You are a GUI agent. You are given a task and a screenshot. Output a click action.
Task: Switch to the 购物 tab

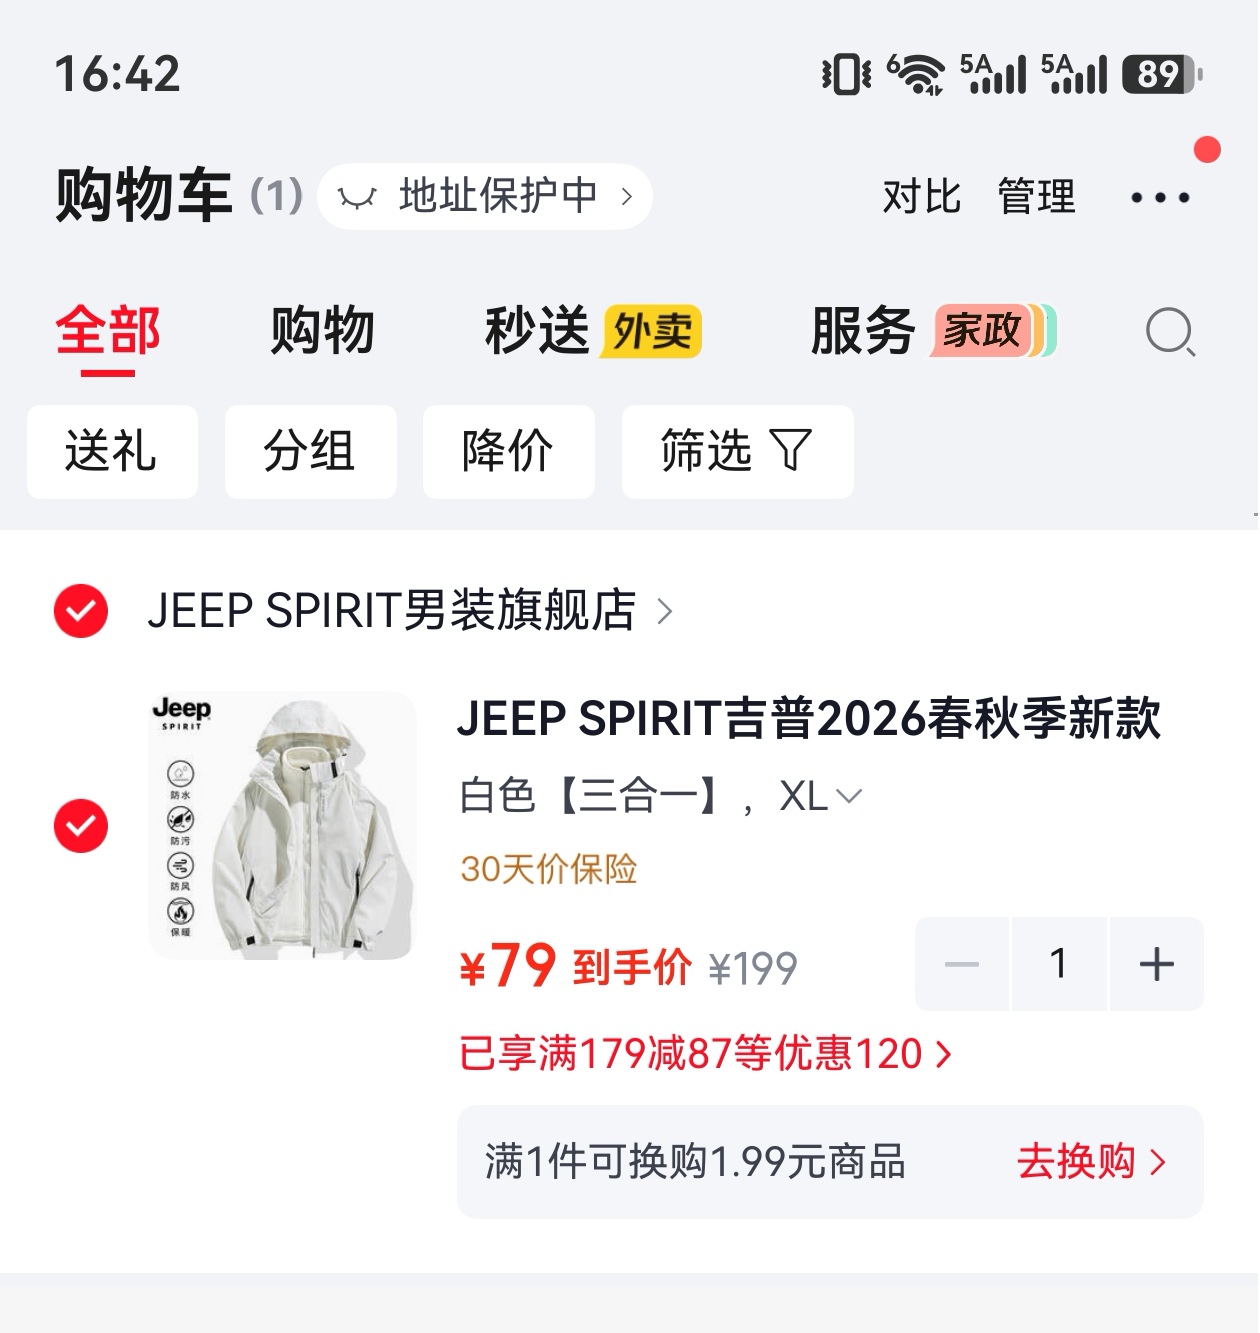coord(322,331)
